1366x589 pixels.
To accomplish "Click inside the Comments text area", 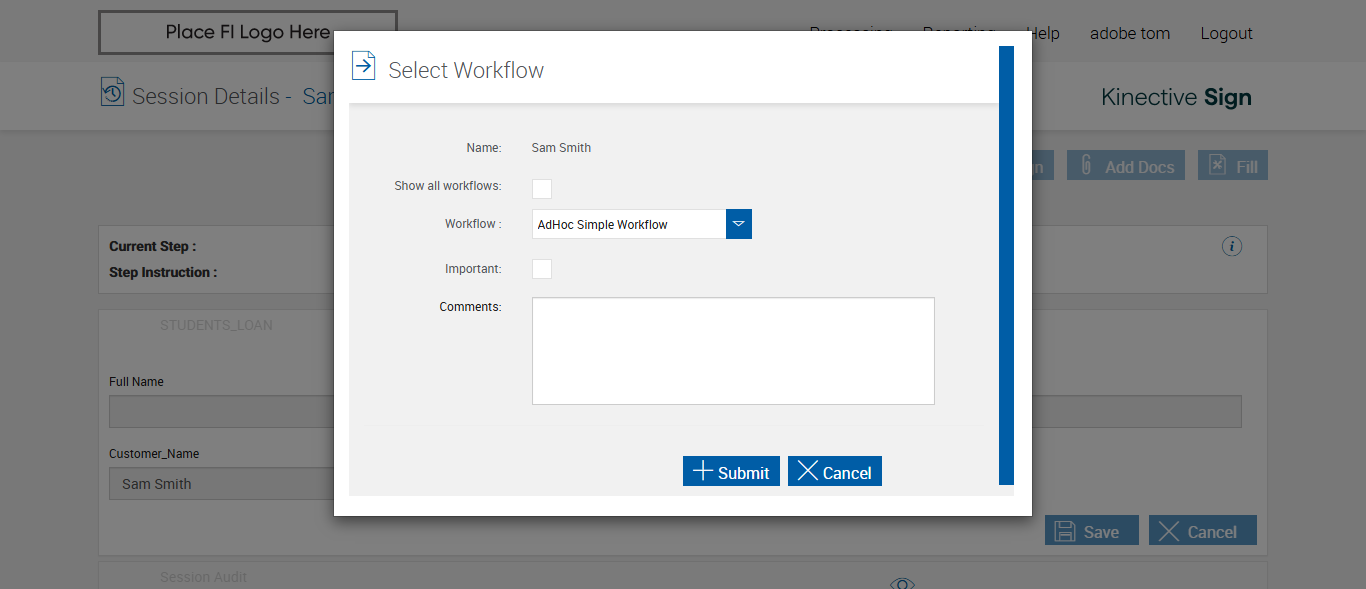I will [732, 350].
